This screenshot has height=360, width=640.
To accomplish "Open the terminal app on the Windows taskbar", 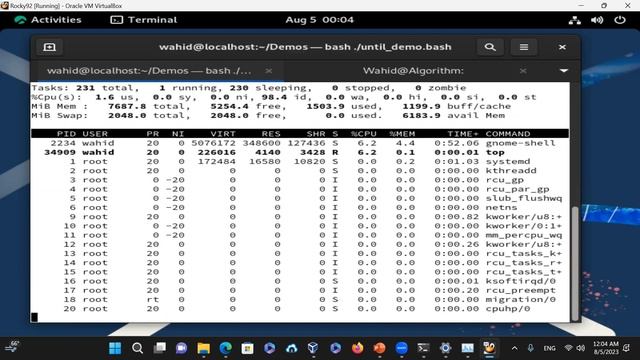I will point(423,348).
